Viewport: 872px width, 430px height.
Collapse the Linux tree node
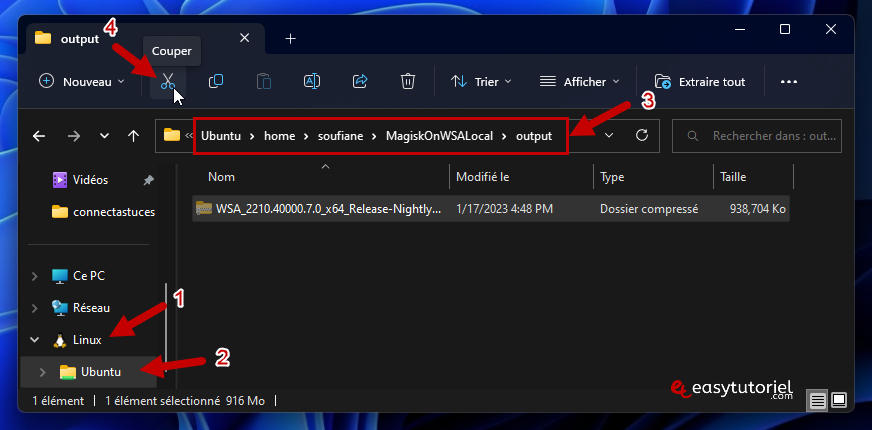click(34, 340)
